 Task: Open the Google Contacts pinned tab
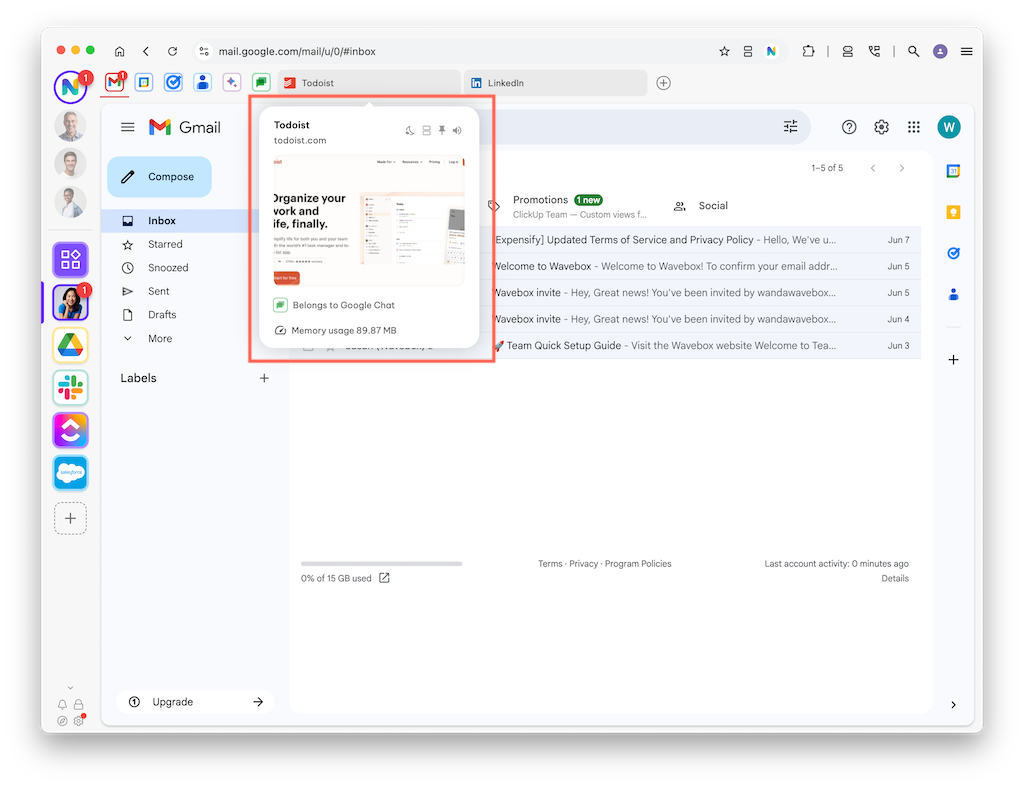202,82
